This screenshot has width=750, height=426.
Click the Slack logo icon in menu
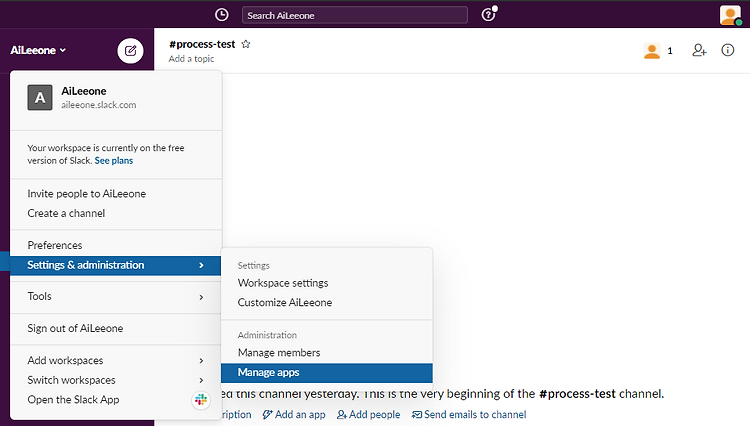[201, 400]
